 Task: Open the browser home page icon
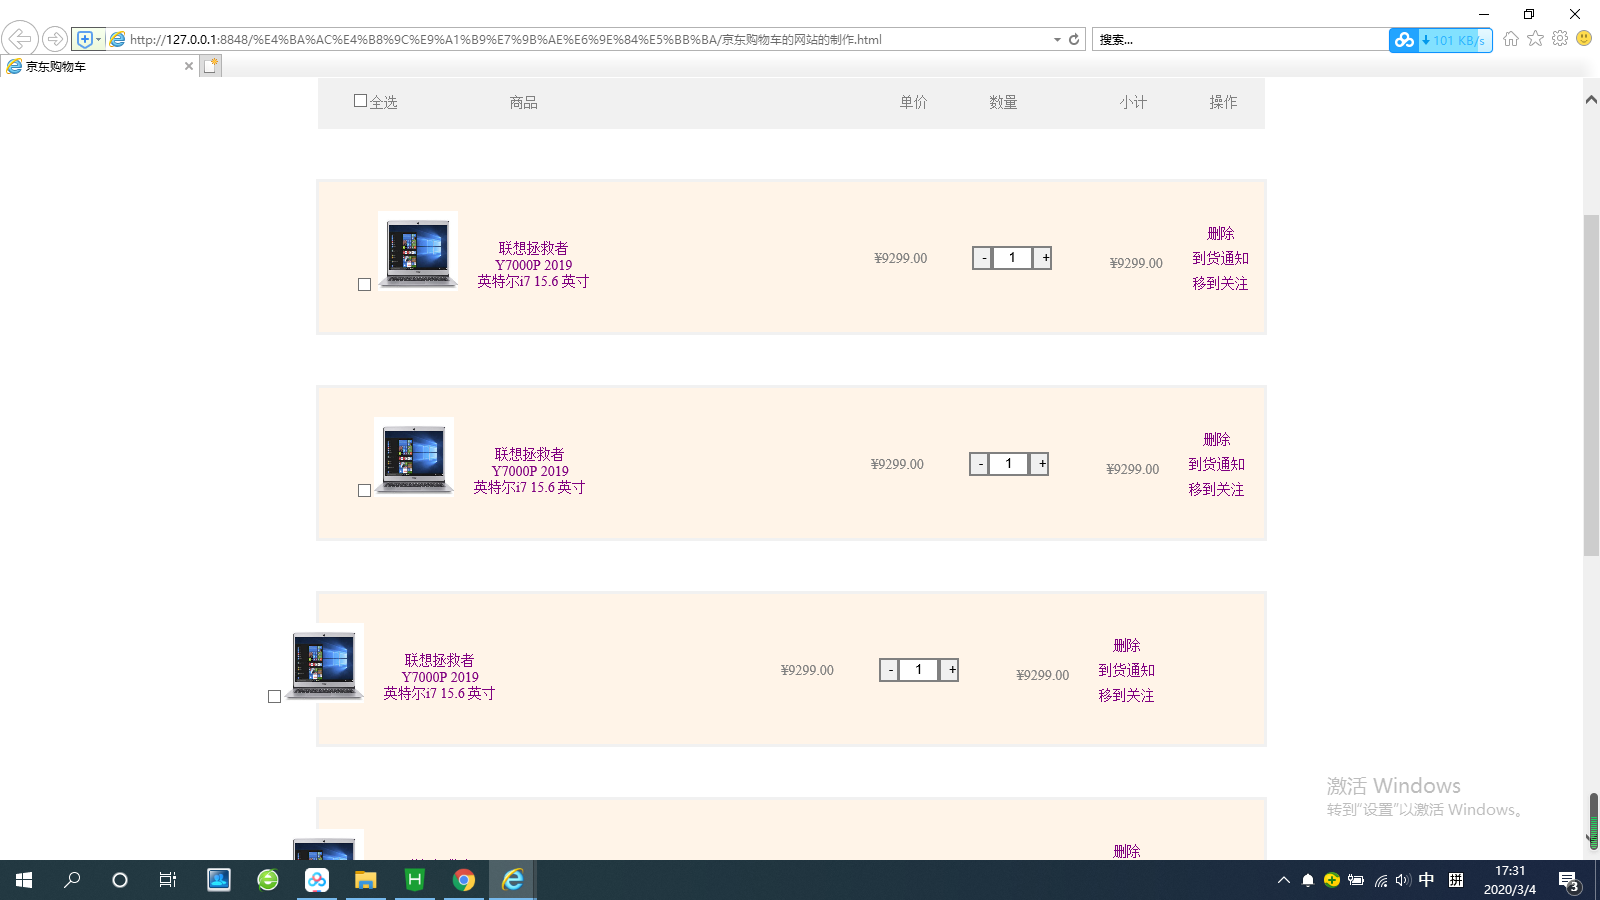1510,38
